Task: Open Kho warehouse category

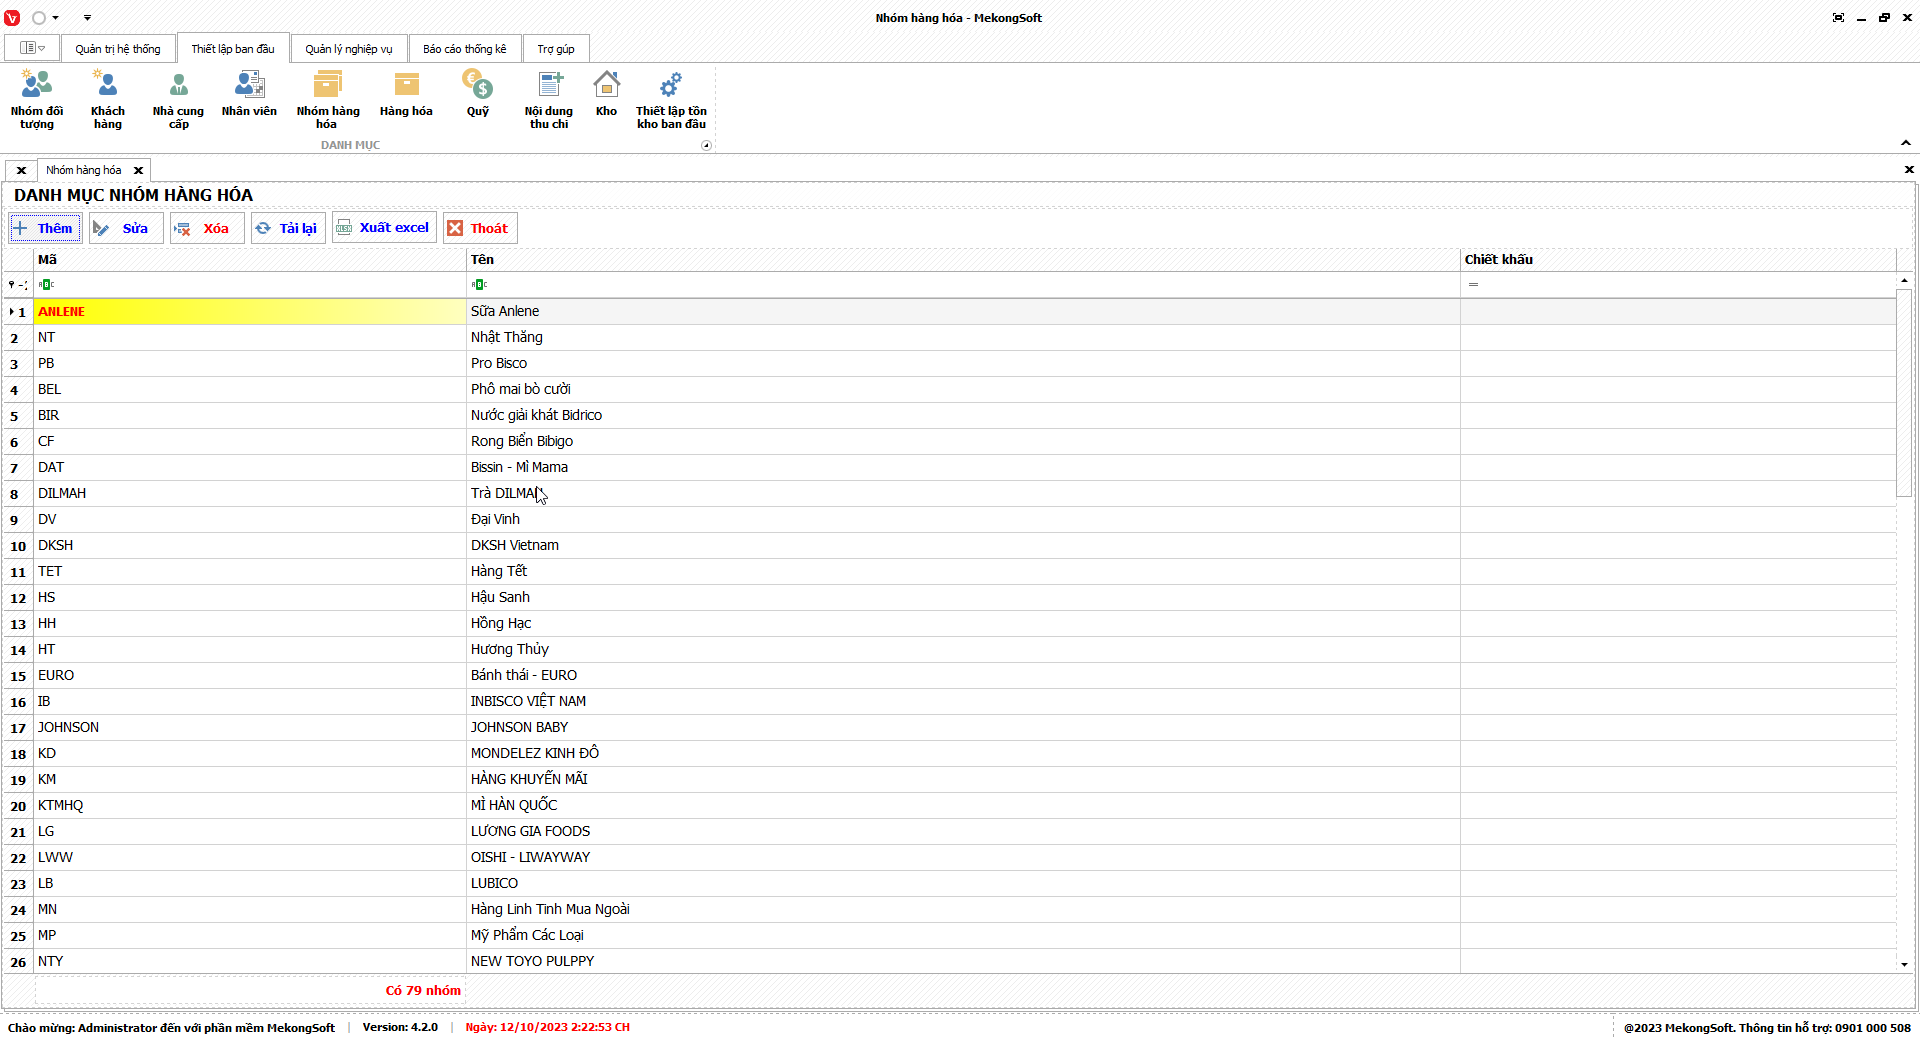Action: (606, 95)
